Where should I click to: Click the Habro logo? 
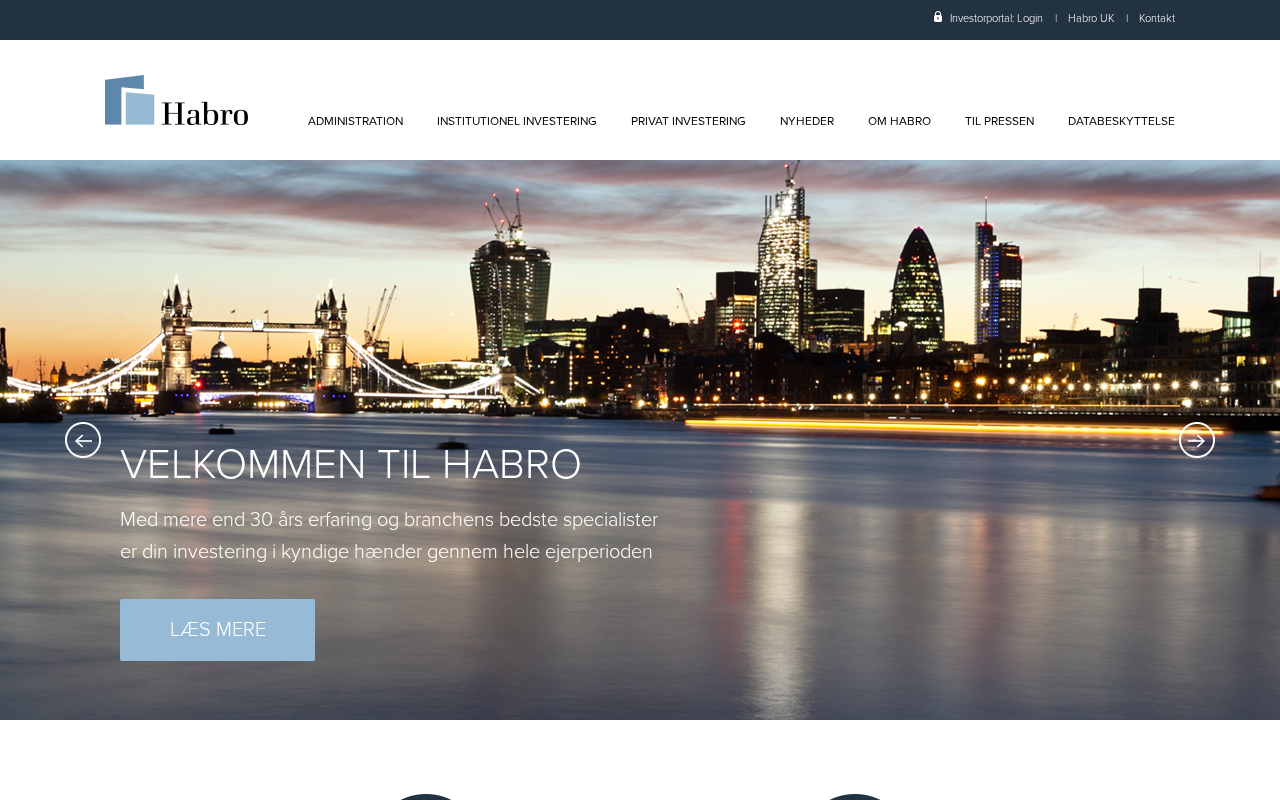click(x=177, y=100)
